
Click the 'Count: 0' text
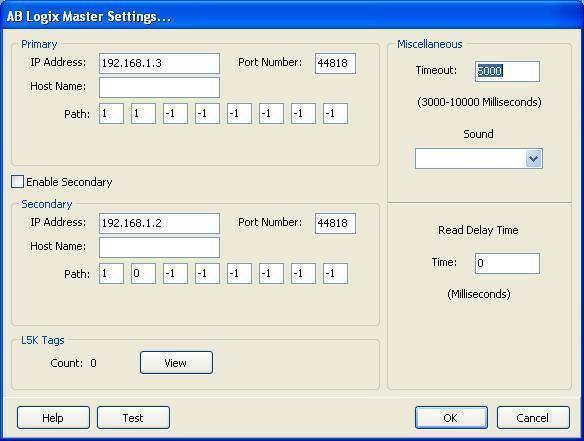click(x=73, y=363)
